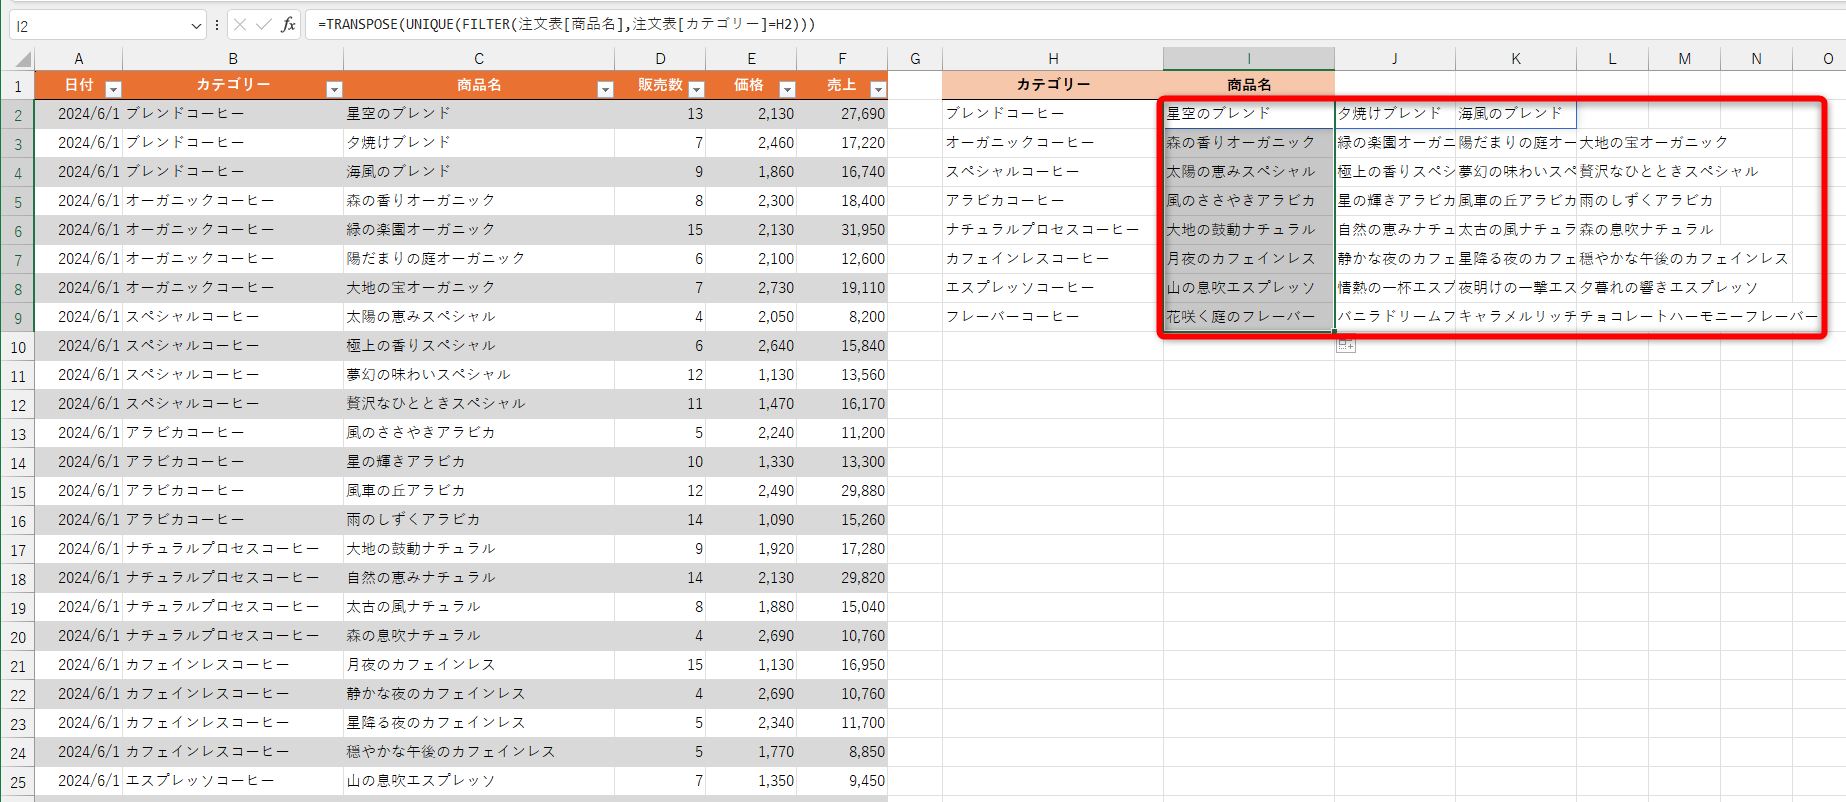Click cell I7 月夜のカフェインレス

click(x=1249, y=259)
